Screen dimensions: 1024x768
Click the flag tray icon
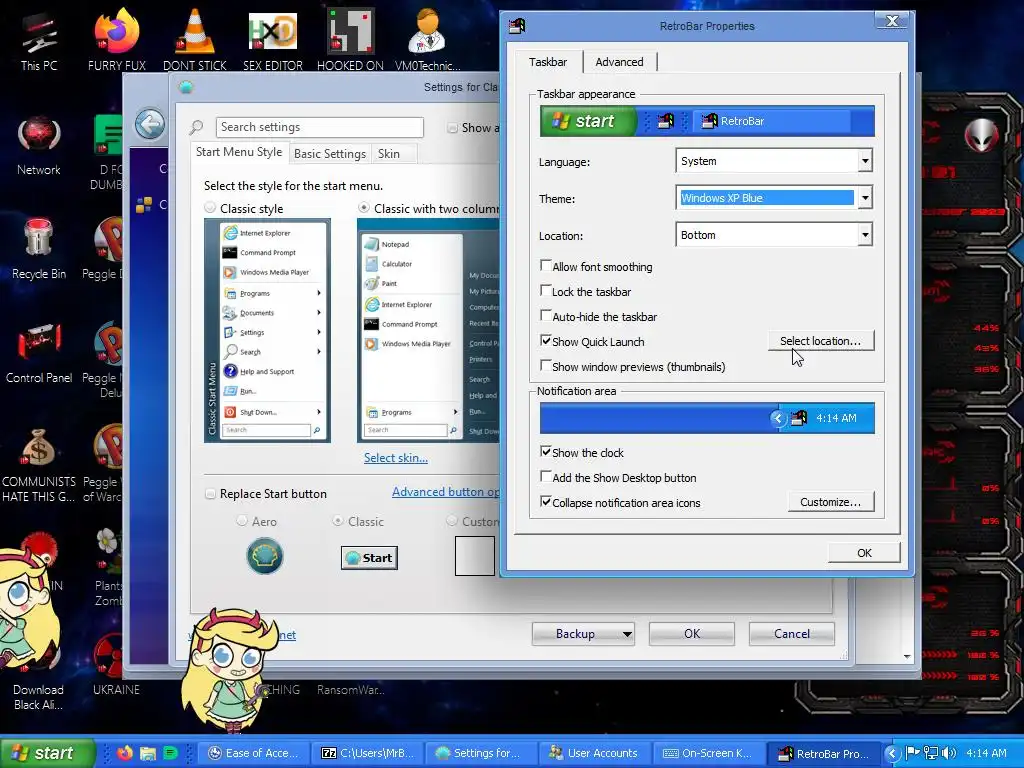pos(912,753)
